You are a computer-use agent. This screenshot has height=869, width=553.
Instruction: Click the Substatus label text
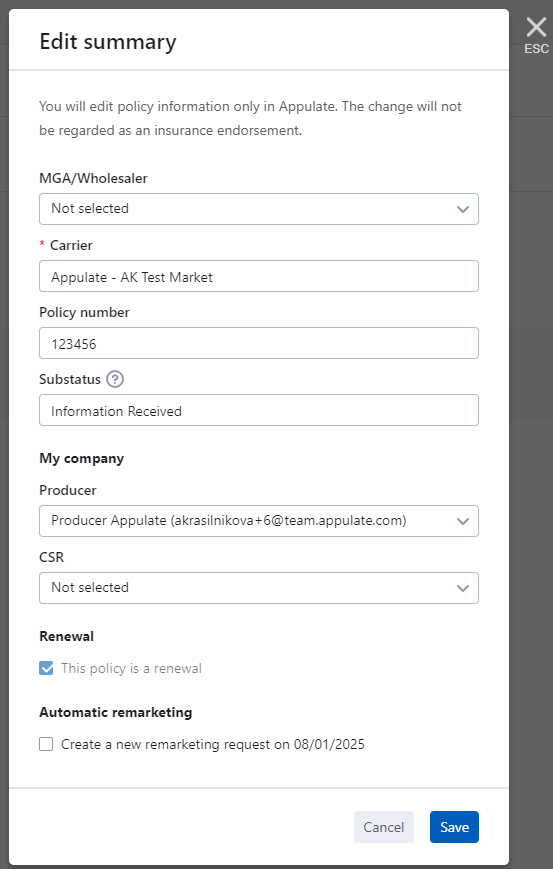pyautogui.click(x=70, y=379)
